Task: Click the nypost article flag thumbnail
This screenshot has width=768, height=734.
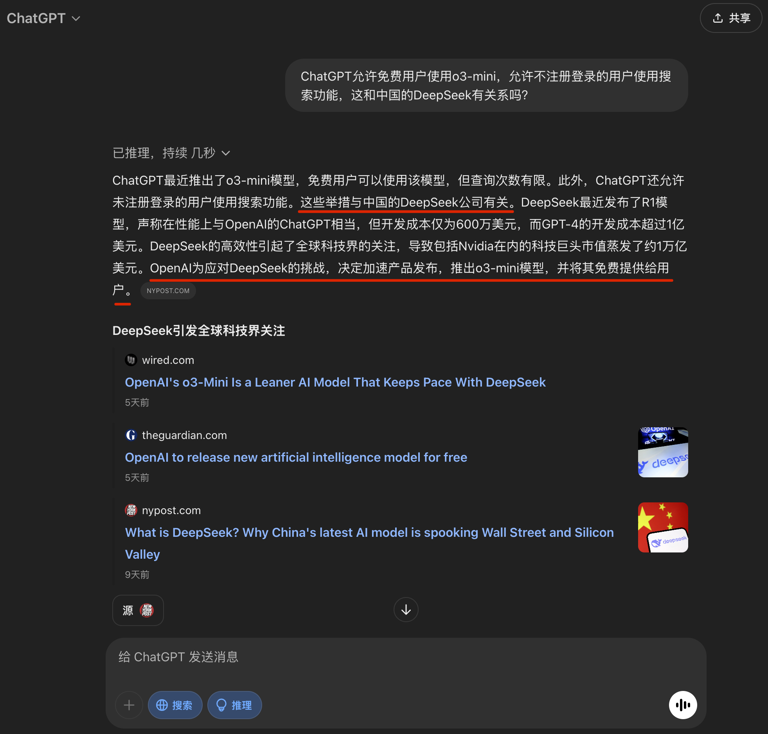Action: point(663,527)
